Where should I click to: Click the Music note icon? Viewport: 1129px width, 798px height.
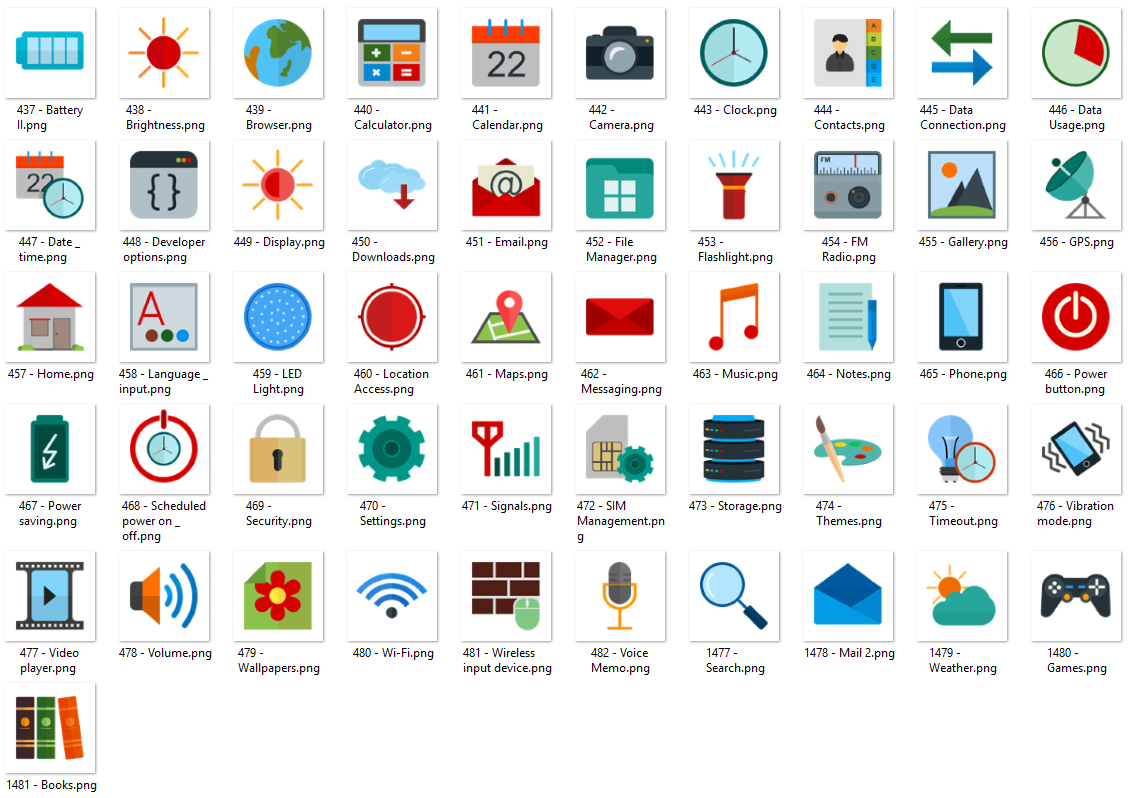pyautogui.click(x=734, y=317)
